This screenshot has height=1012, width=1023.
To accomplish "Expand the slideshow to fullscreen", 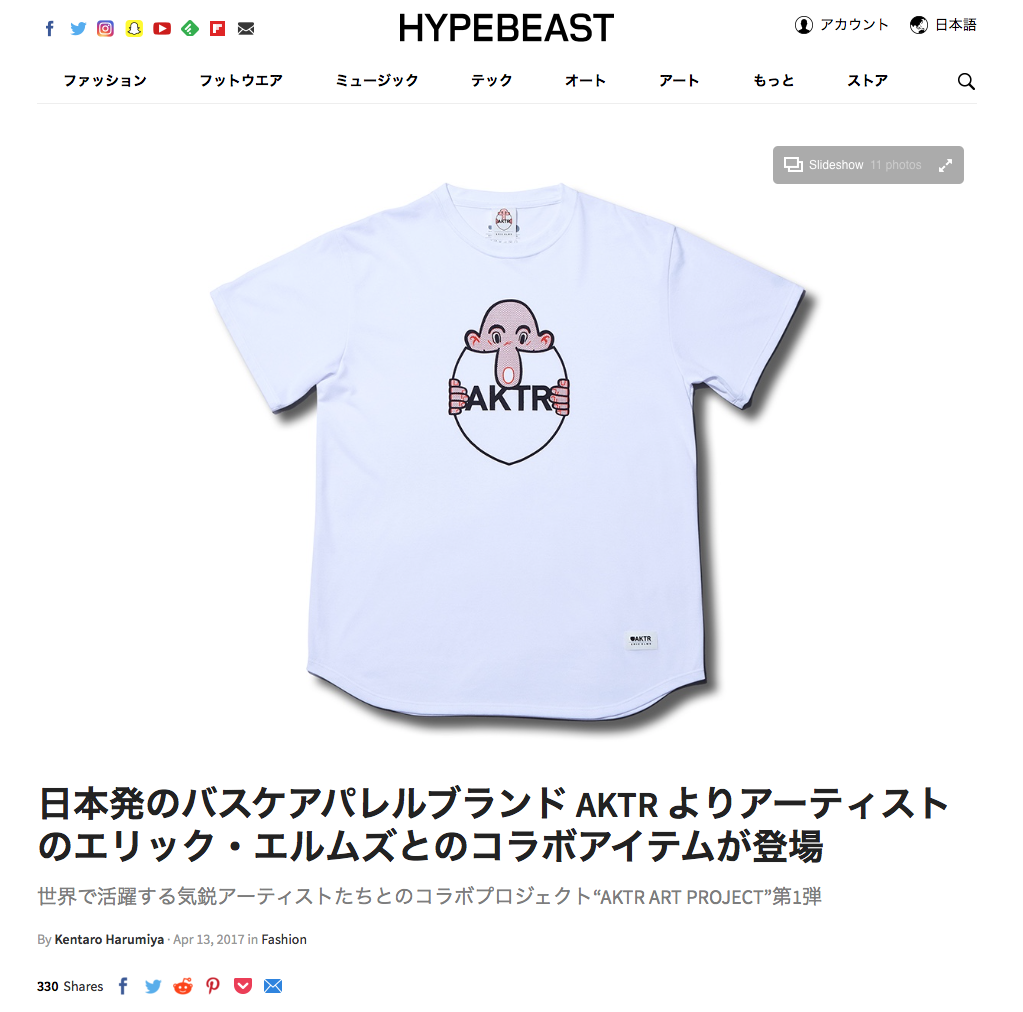I will click(945, 166).
